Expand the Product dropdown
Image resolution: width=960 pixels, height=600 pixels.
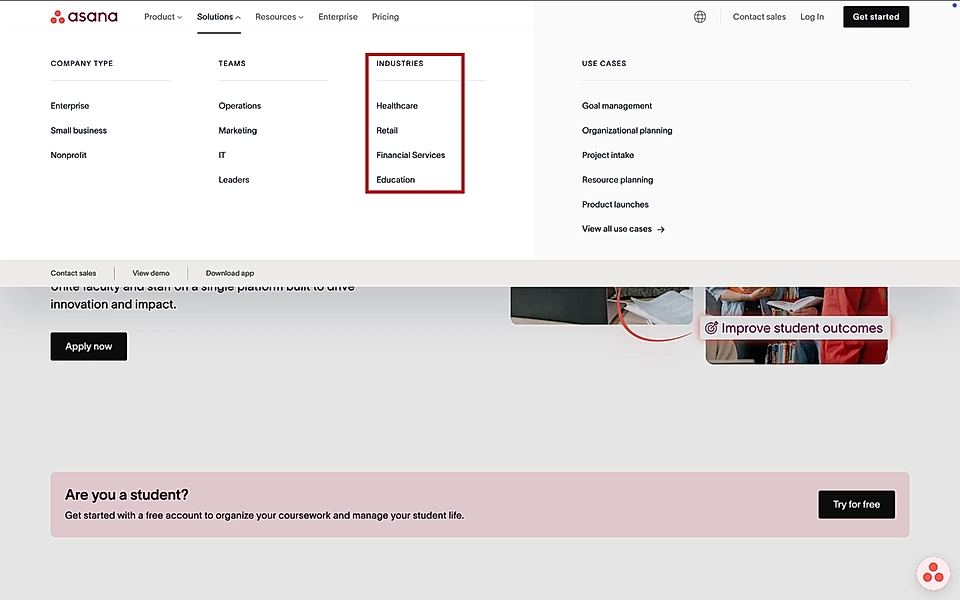click(162, 16)
